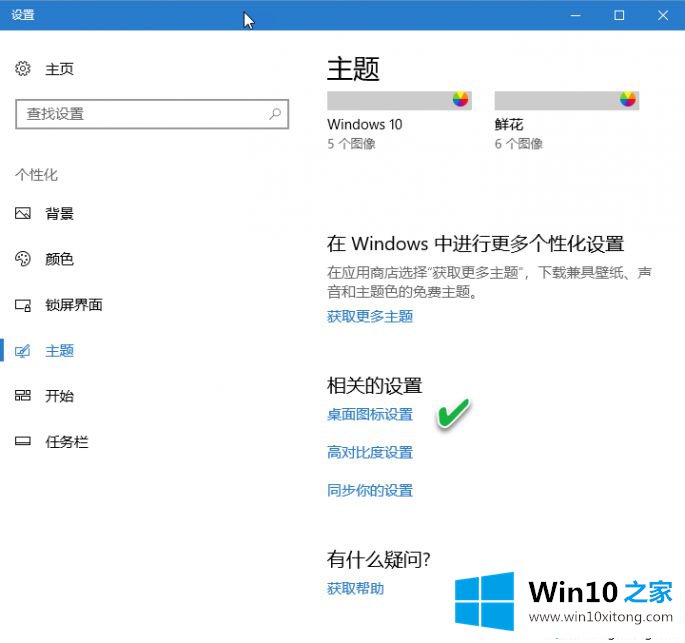Click the gear icon beside 主页
Image resolution: width=685 pixels, height=643 pixels.
click(x=23, y=69)
